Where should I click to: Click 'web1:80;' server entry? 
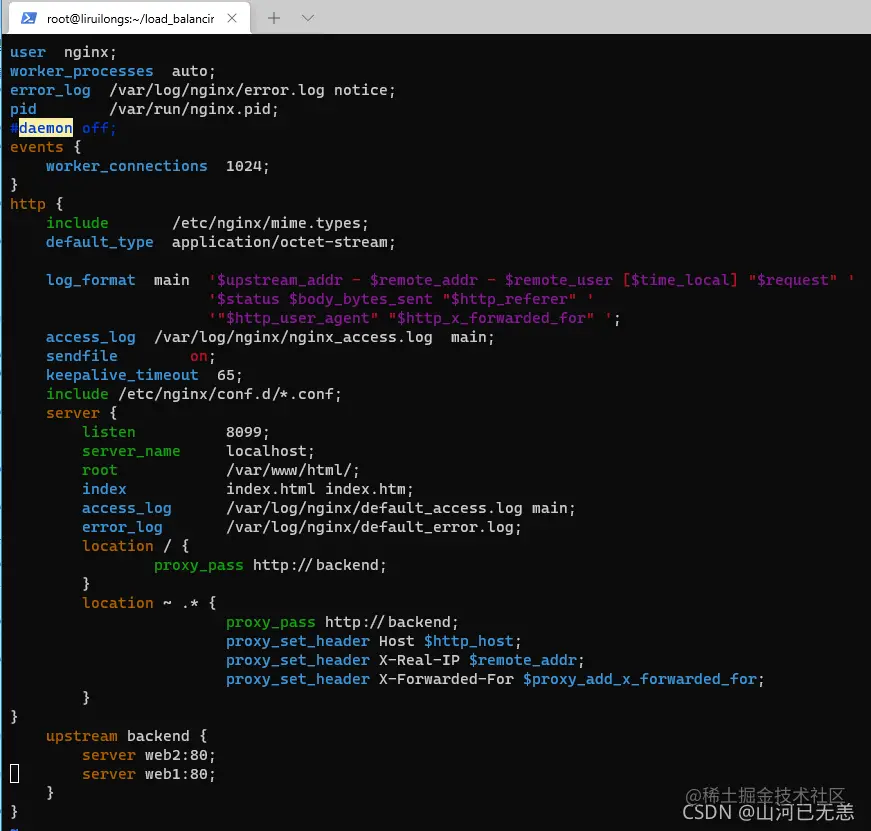(180, 774)
